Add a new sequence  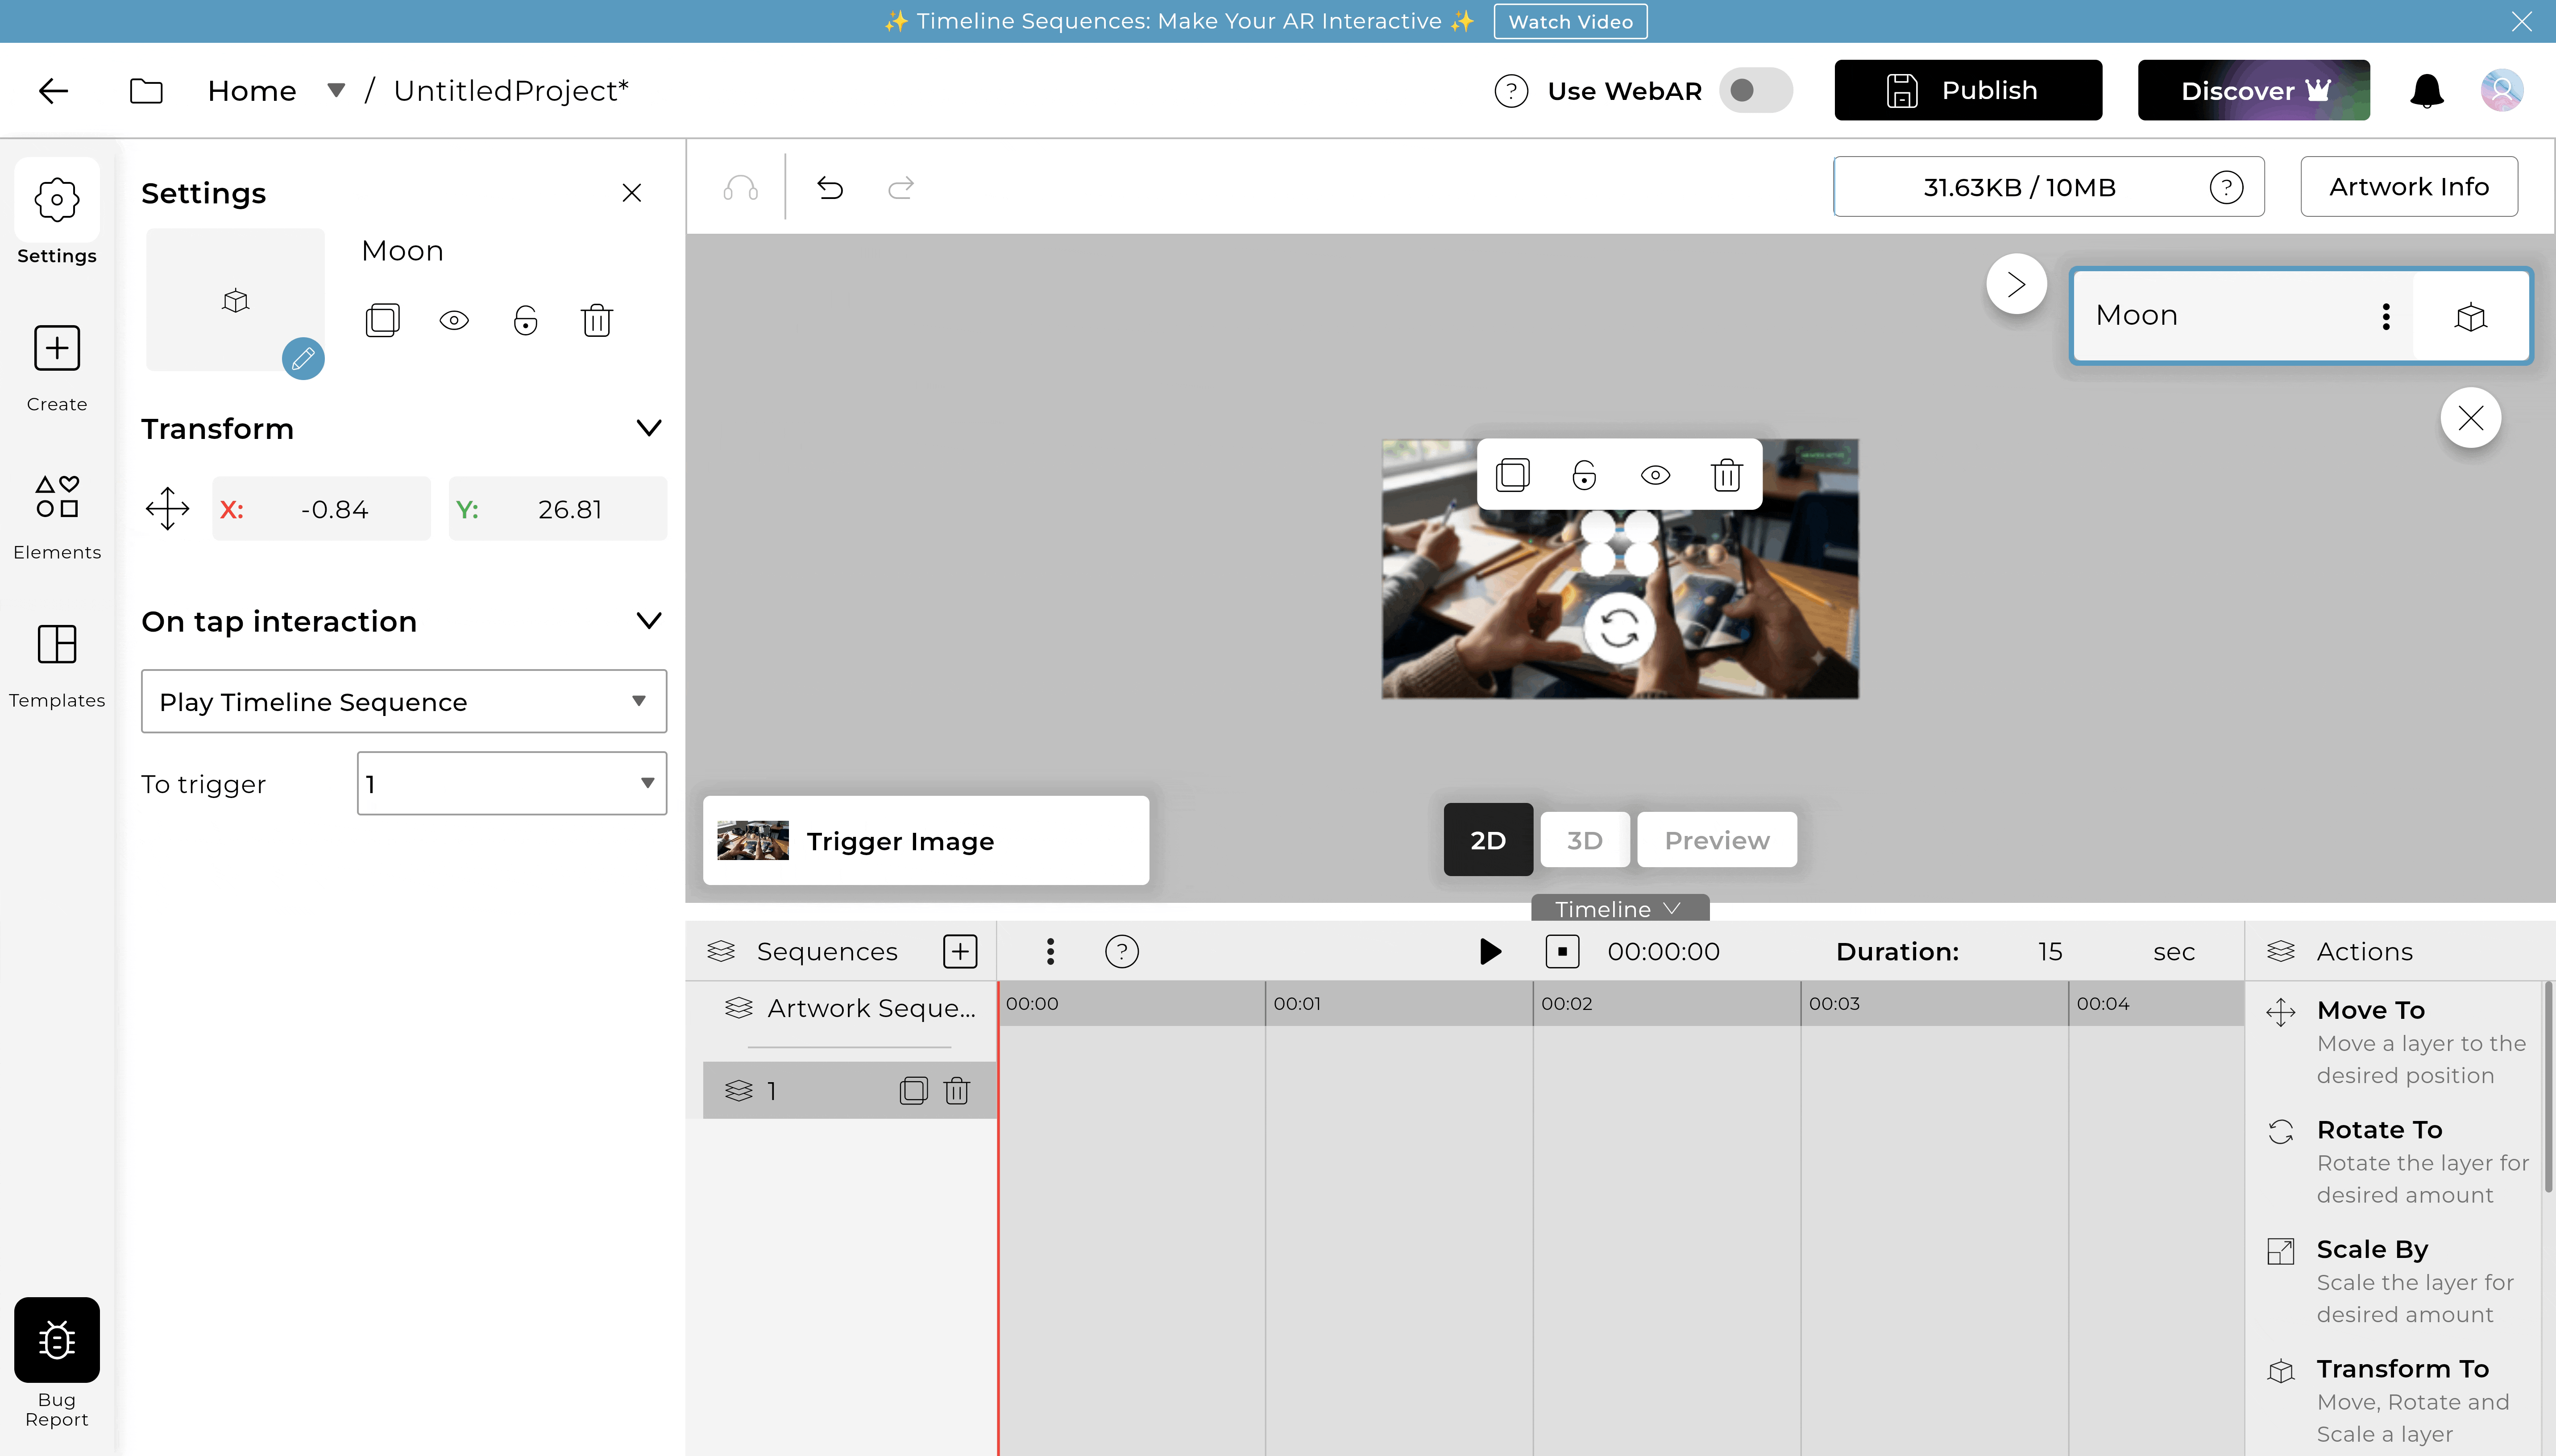(960, 951)
